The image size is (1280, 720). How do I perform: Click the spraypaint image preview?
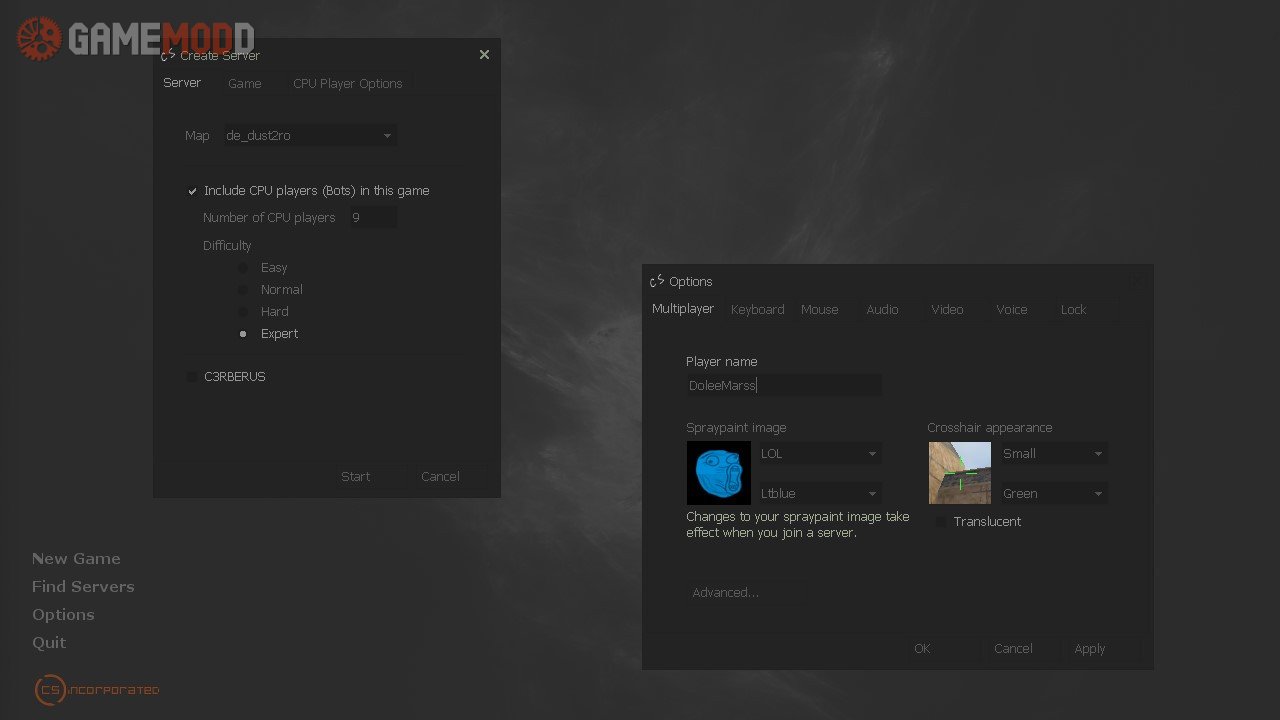tap(718, 473)
